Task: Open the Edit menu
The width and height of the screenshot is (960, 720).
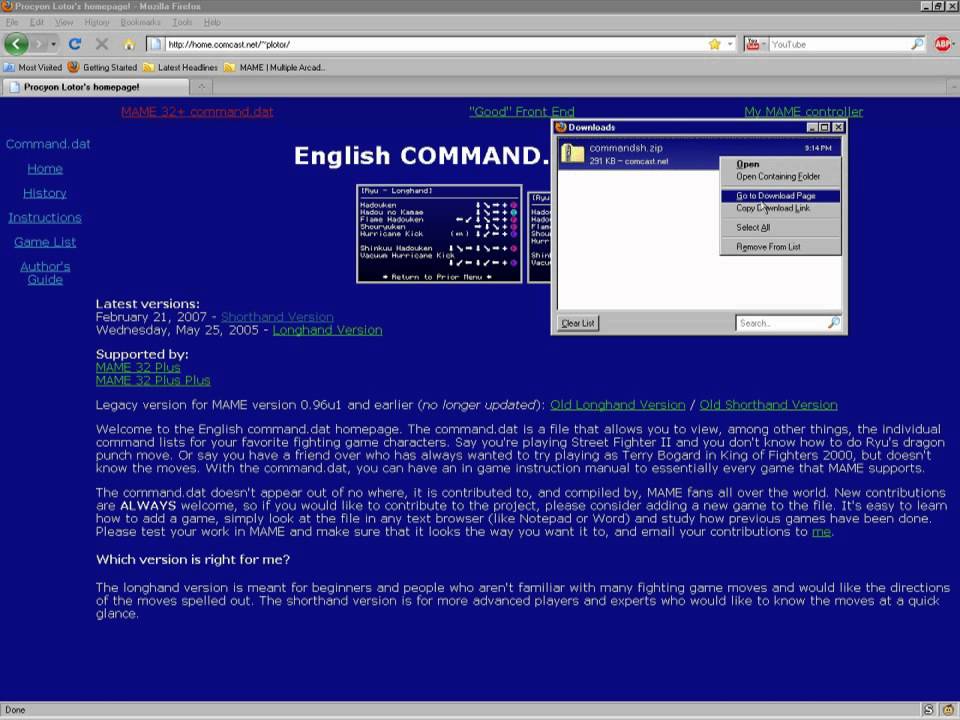Action: tap(37, 22)
